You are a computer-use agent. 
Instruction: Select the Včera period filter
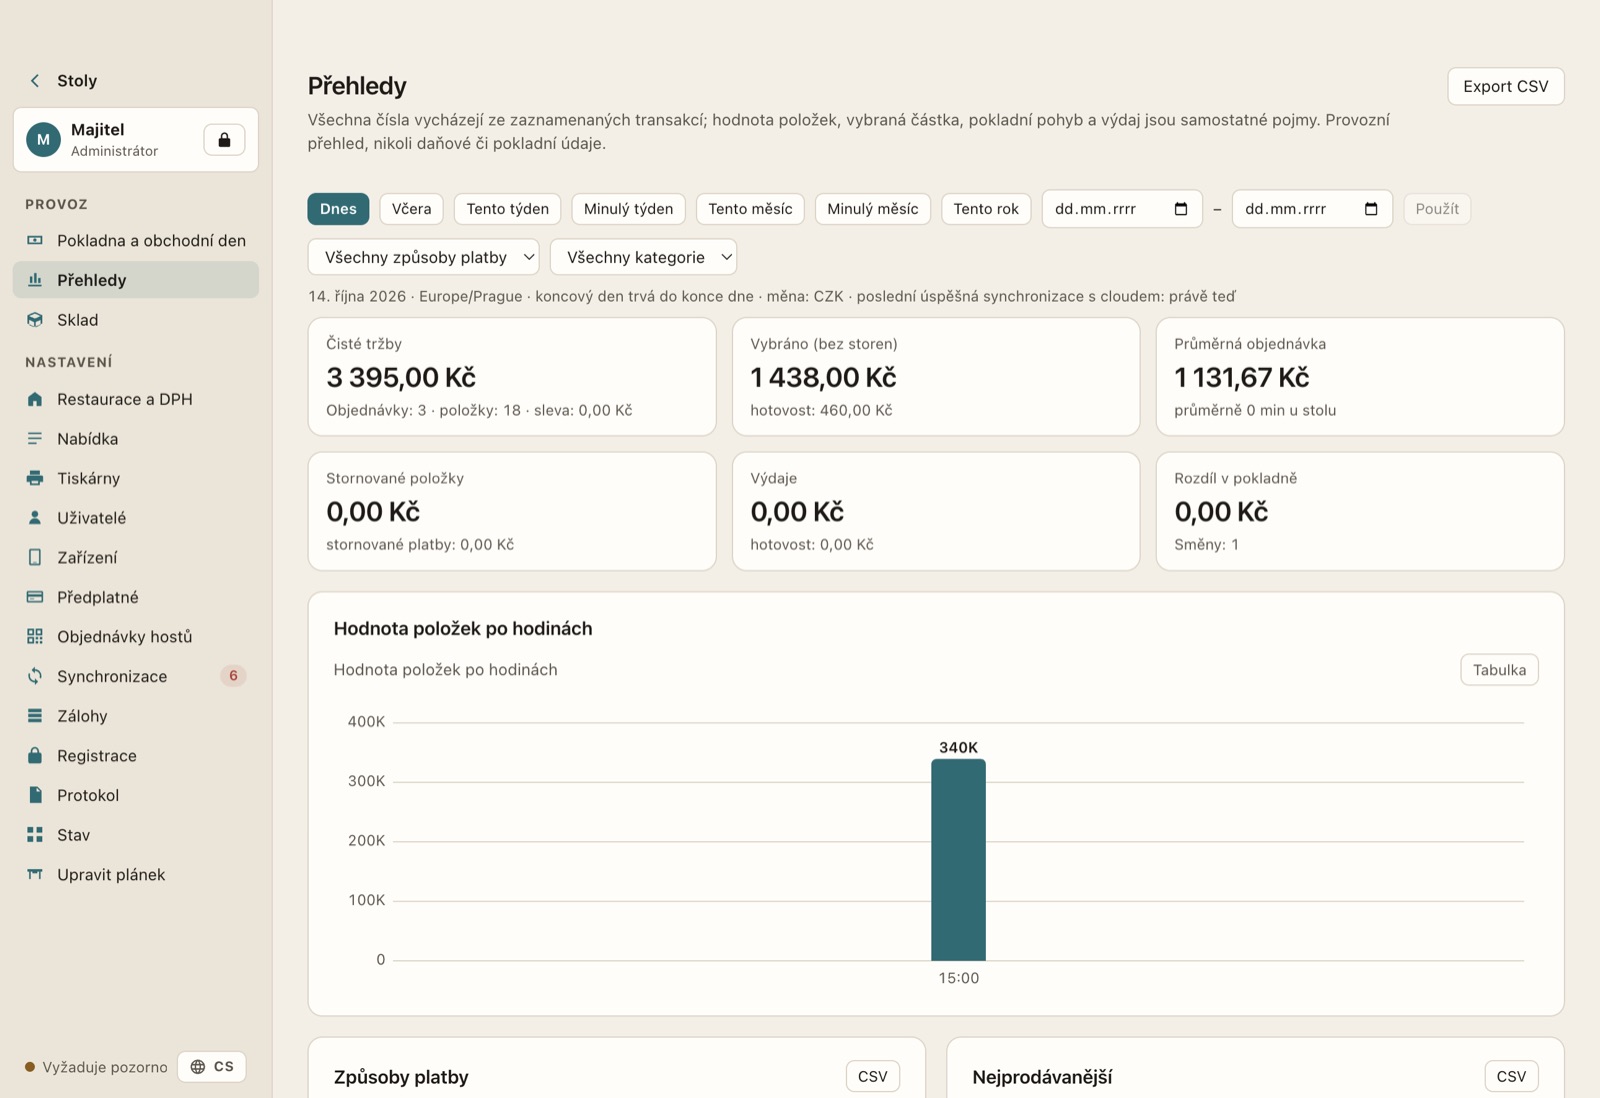(411, 209)
